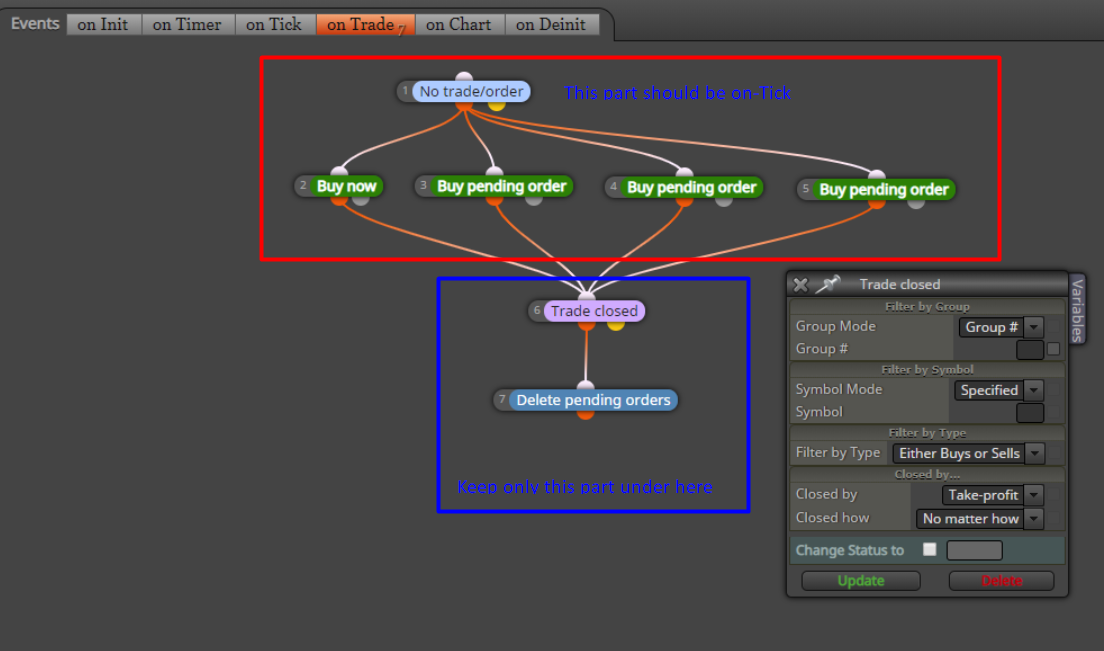Open the on Chart event tab
The width and height of the screenshot is (1104, 651).
point(459,25)
